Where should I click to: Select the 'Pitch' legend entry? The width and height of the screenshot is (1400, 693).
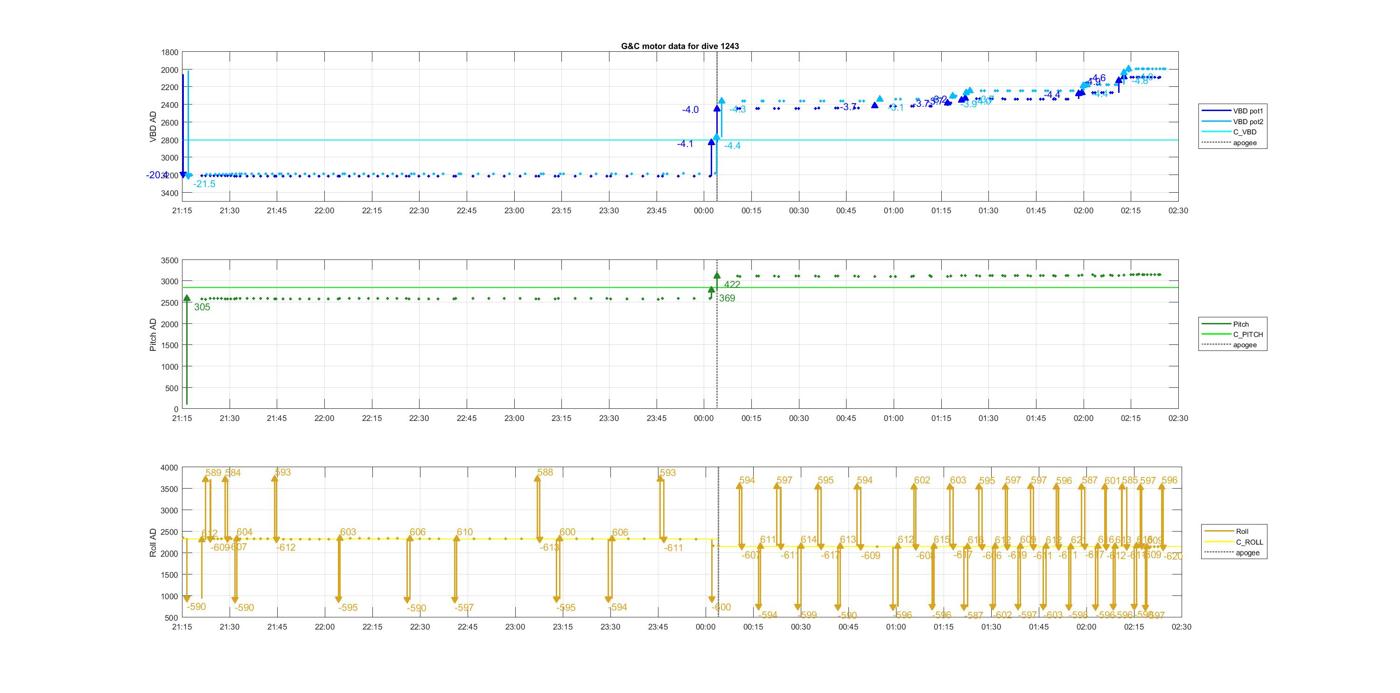coord(1241,324)
